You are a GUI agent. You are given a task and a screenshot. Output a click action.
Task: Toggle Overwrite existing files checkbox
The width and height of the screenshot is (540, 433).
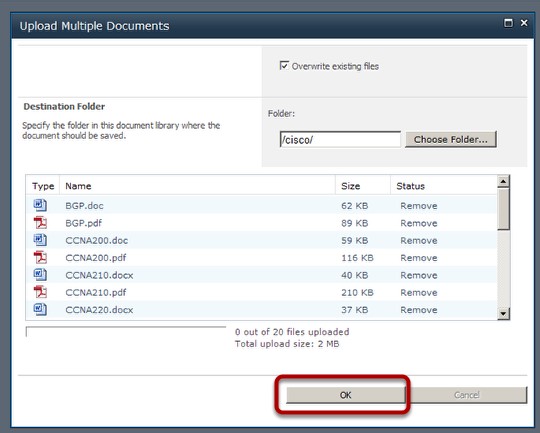pyautogui.click(x=284, y=65)
